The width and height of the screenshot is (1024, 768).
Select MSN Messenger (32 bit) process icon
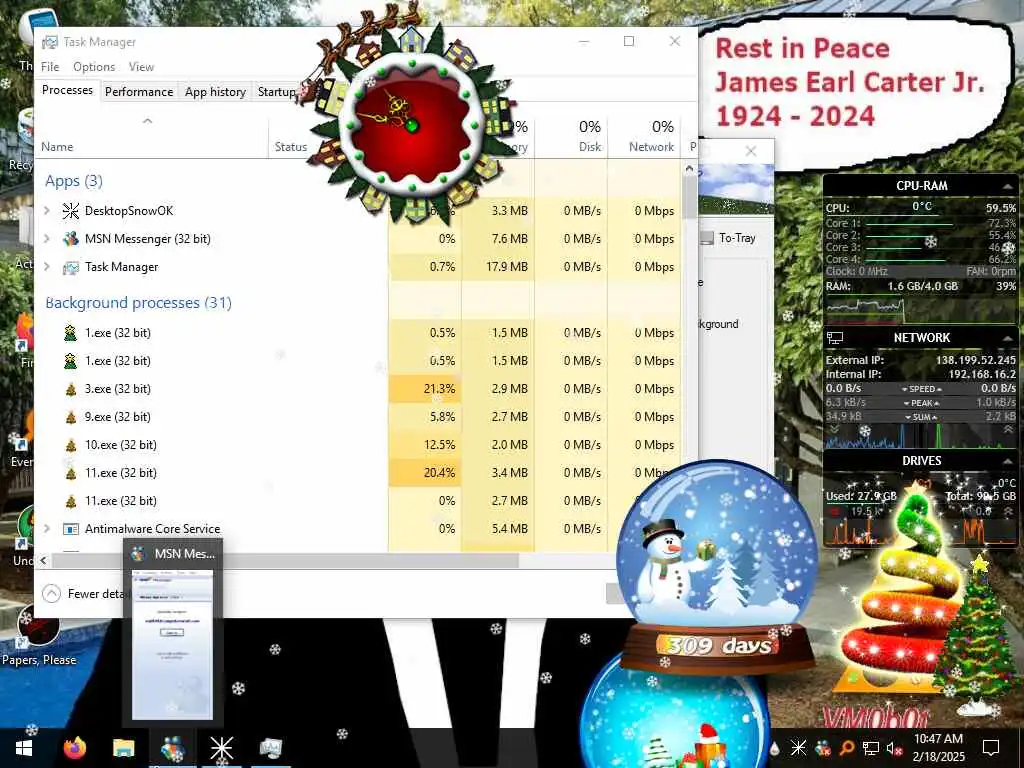click(x=71, y=238)
